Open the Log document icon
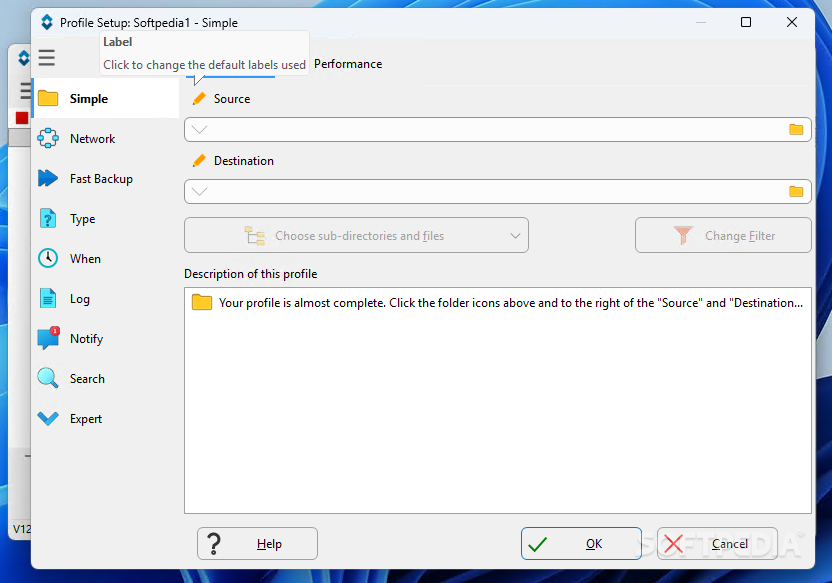832x583 pixels. coord(48,298)
